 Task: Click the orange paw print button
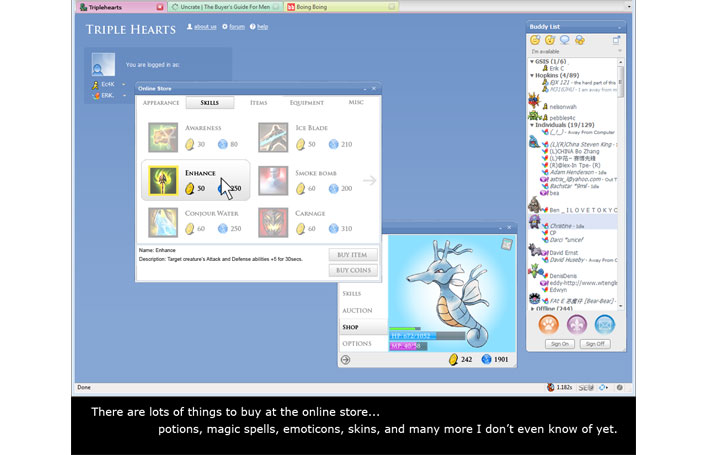click(548, 324)
